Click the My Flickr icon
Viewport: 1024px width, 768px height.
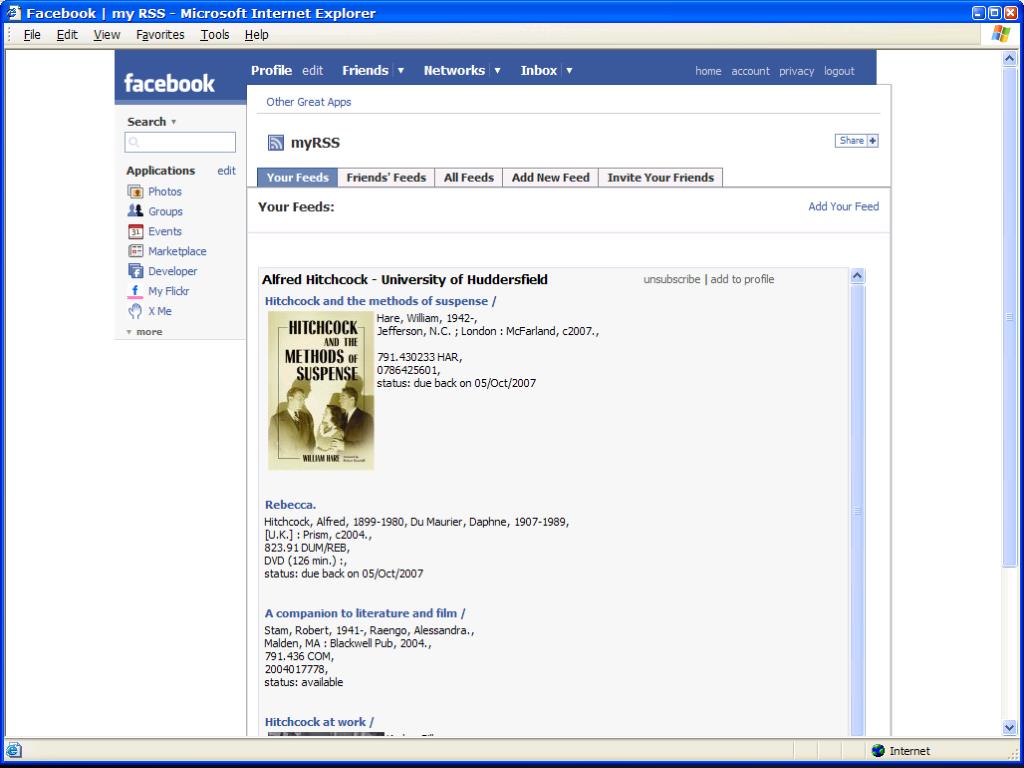135,291
